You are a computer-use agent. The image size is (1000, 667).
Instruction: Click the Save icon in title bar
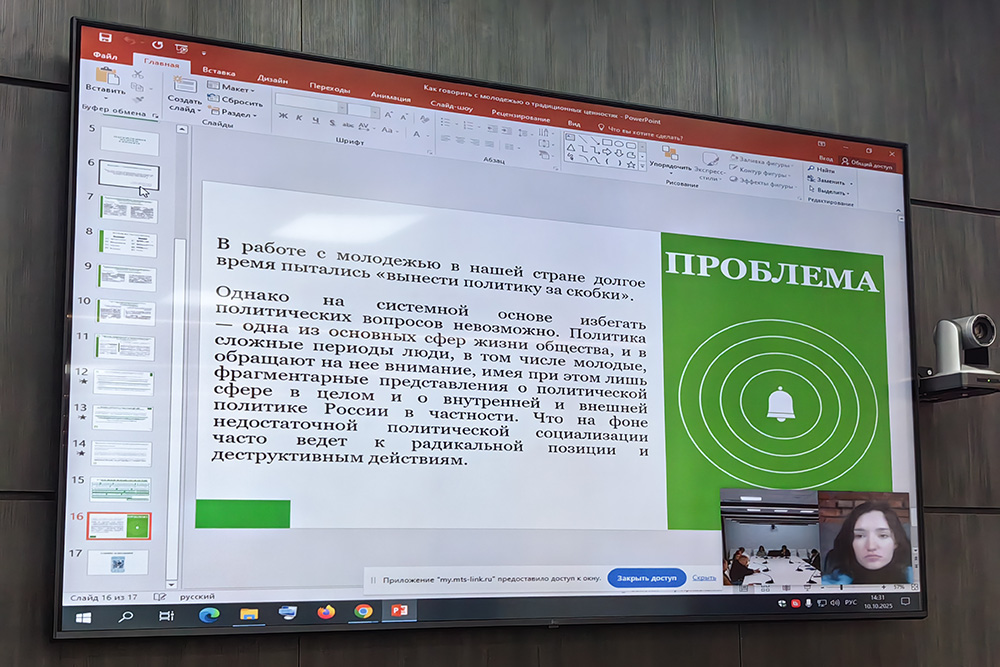pyautogui.click(x=105, y=37)
